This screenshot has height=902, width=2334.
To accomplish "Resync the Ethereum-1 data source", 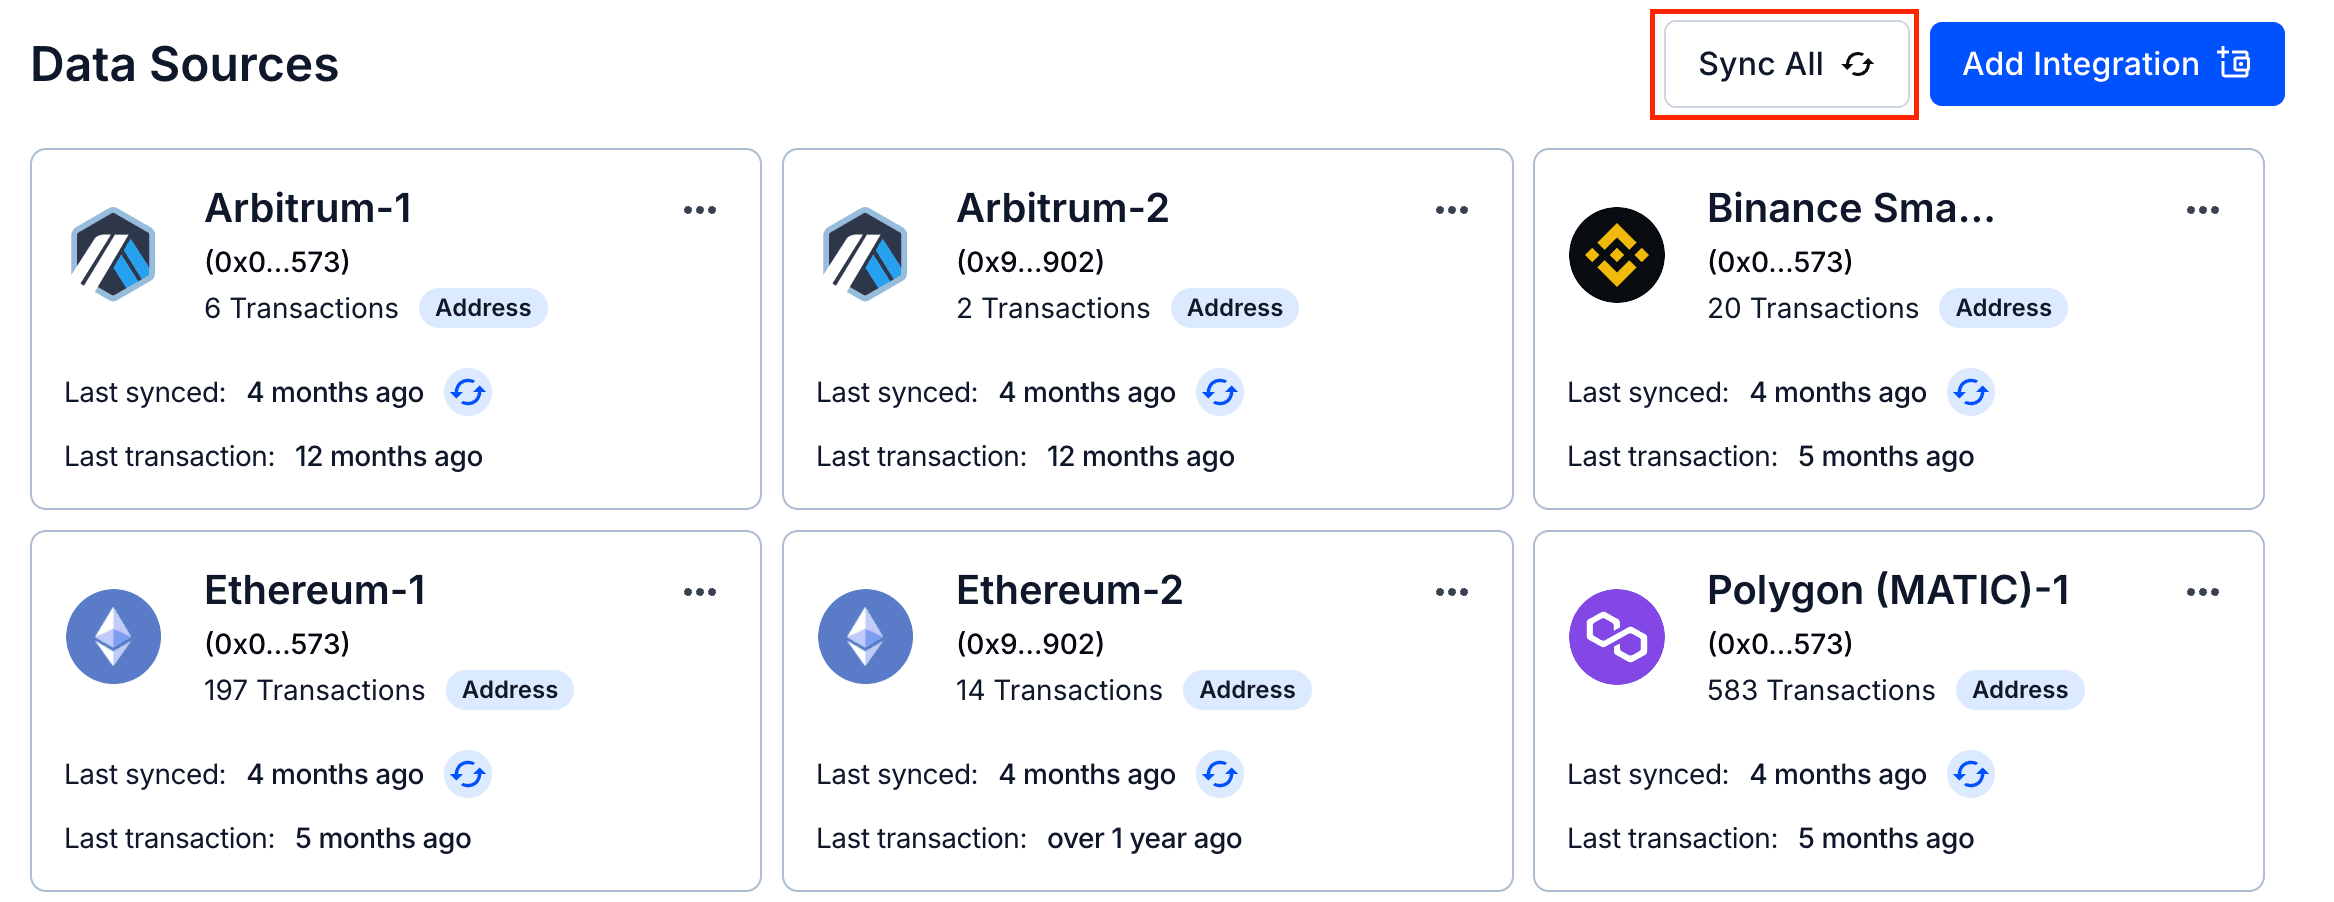I will pos(468,774).
